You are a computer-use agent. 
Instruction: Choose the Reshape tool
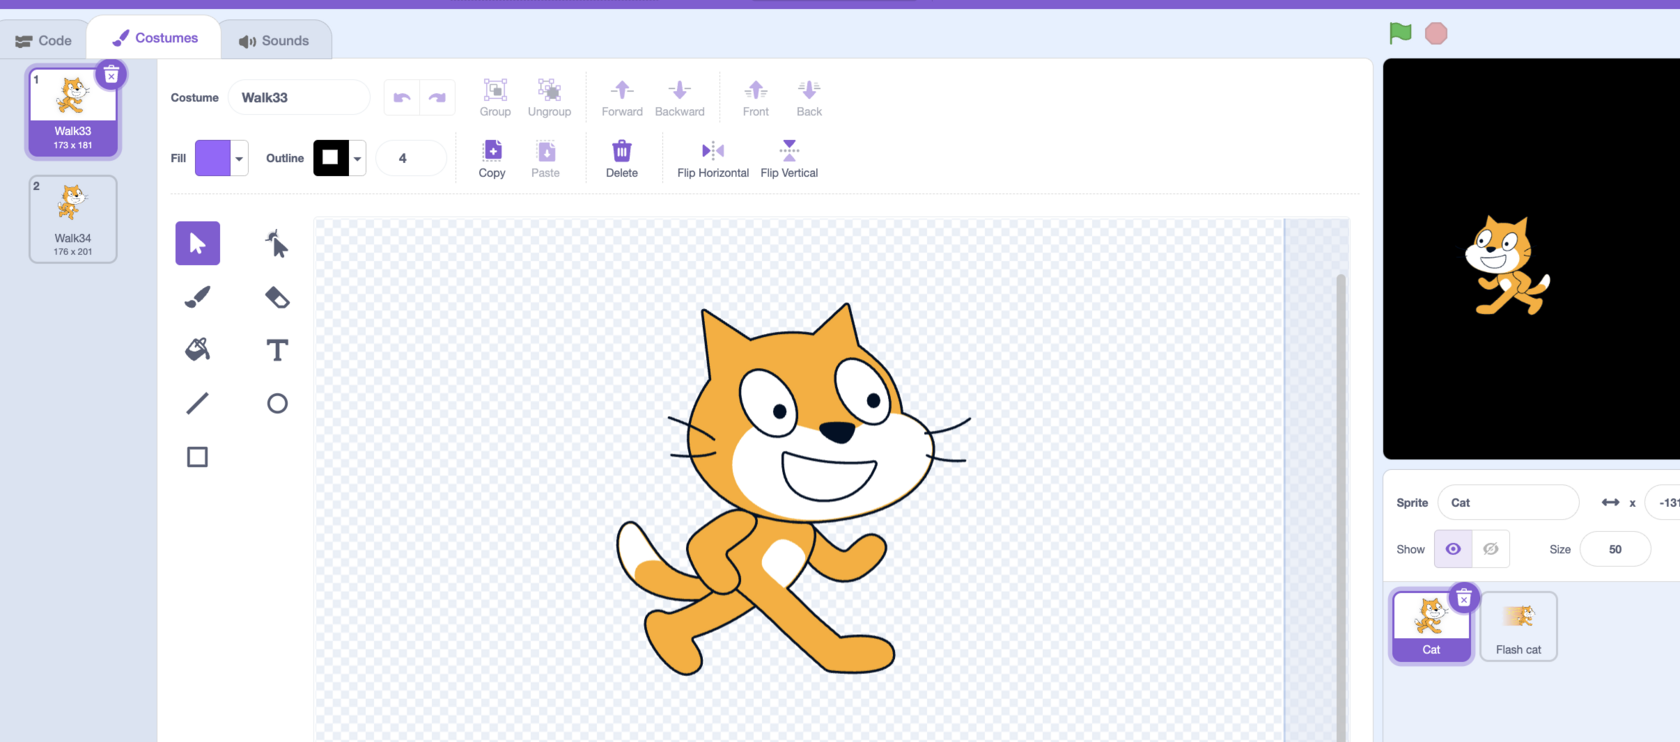[277, 243]
